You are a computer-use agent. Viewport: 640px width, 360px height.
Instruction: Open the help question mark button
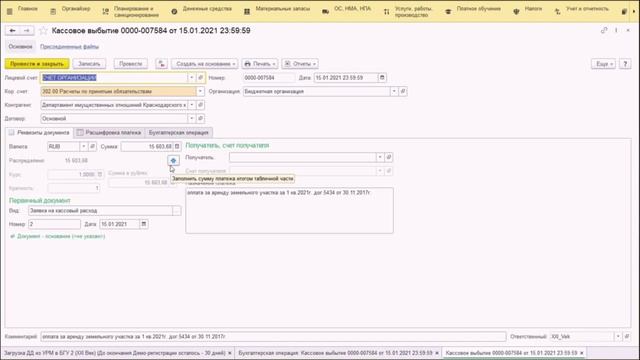tap(625, 64)
